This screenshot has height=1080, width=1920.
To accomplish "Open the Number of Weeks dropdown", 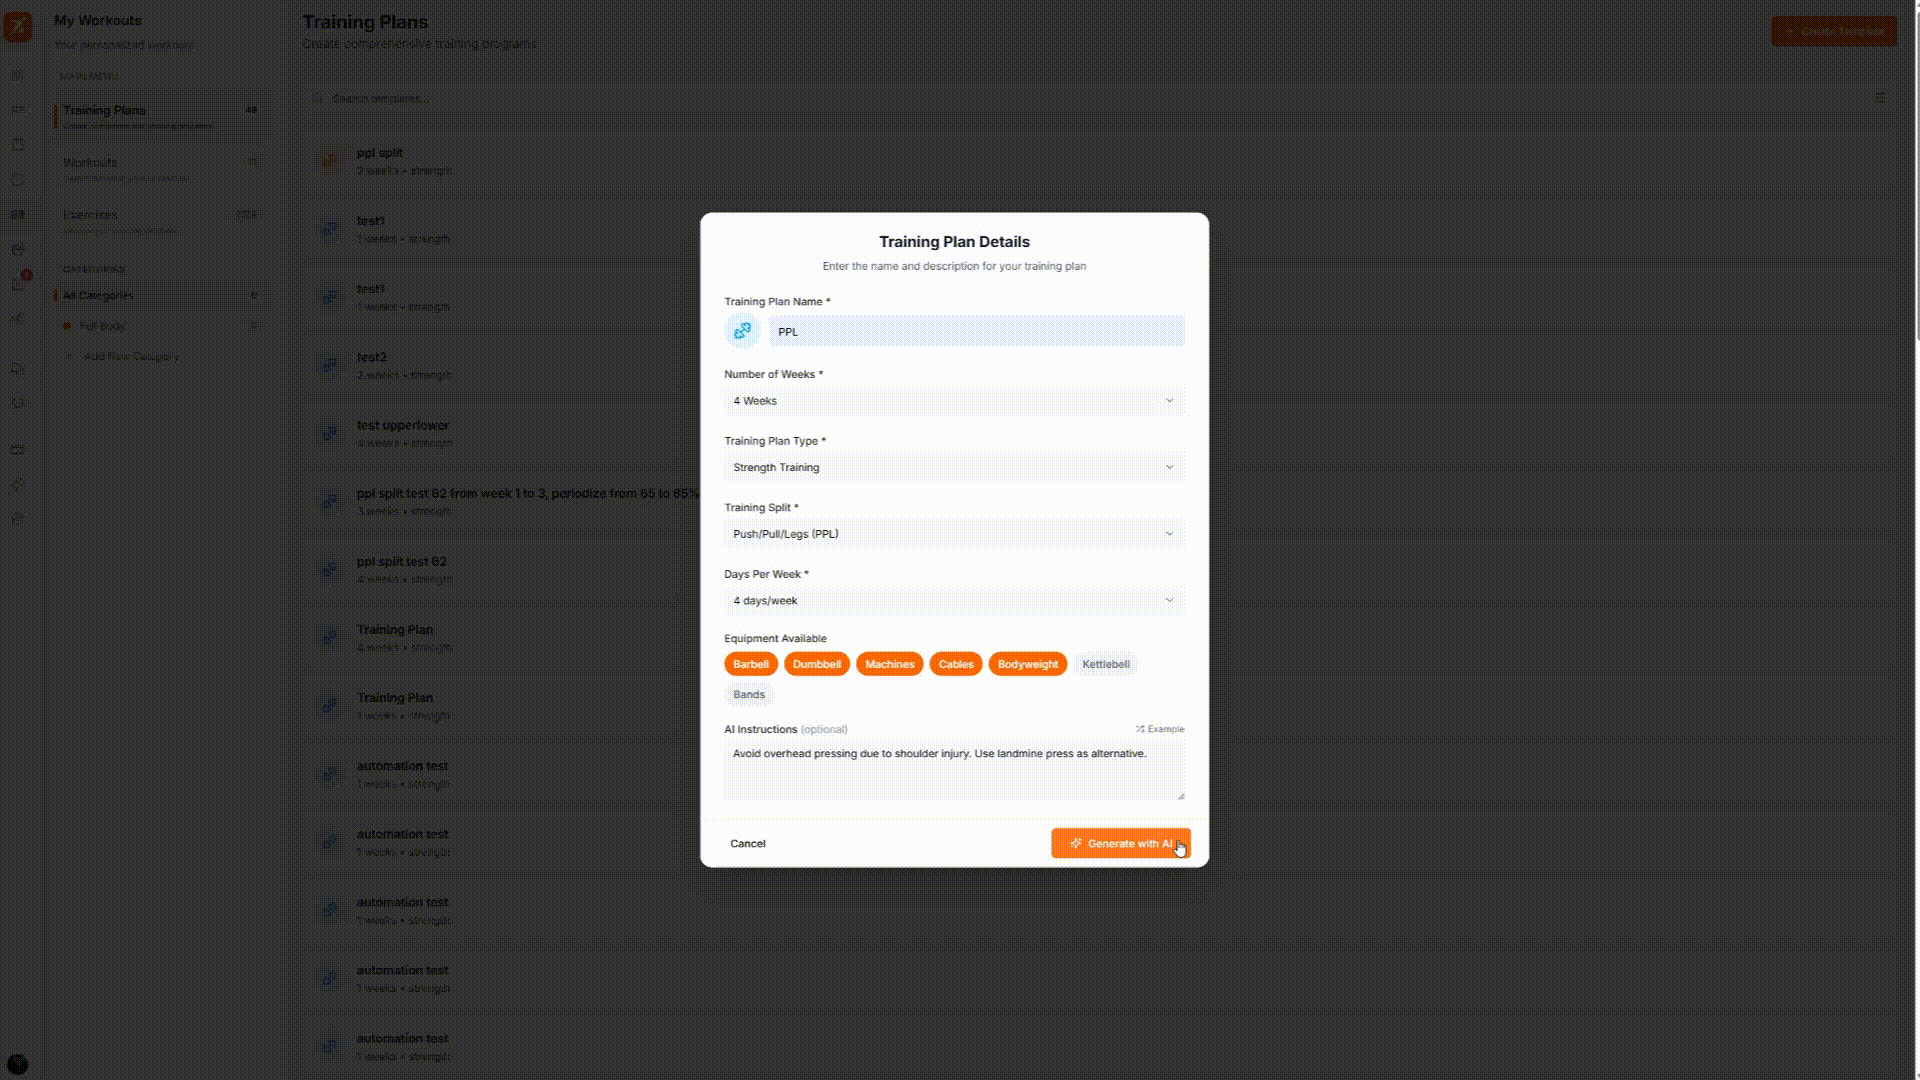I will coord(953,400).
